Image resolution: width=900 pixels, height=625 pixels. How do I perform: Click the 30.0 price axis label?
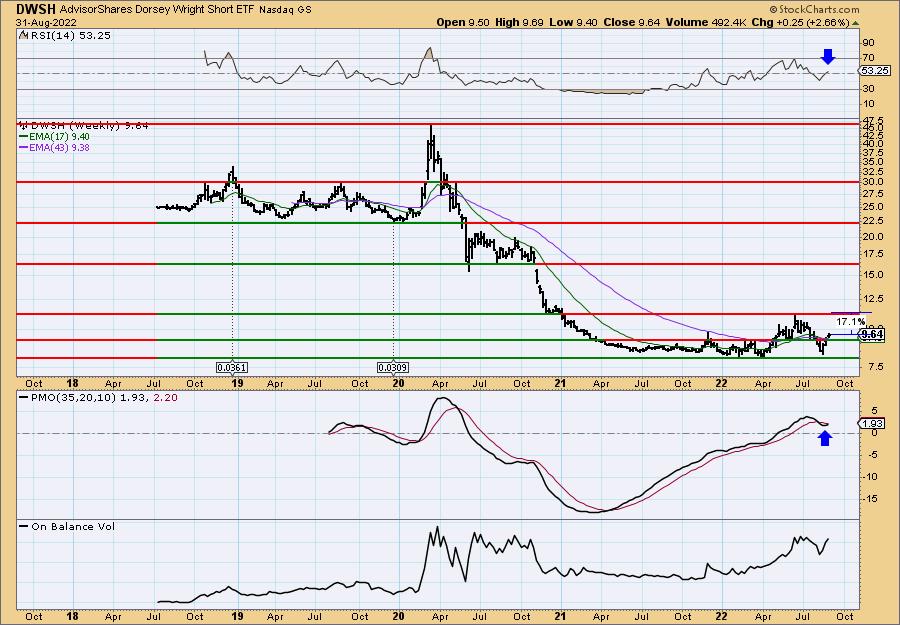(x=872, y=182)
